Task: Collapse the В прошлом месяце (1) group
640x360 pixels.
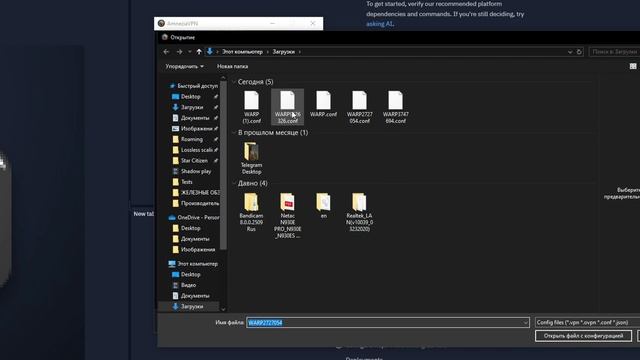Action: pos(234,133)
